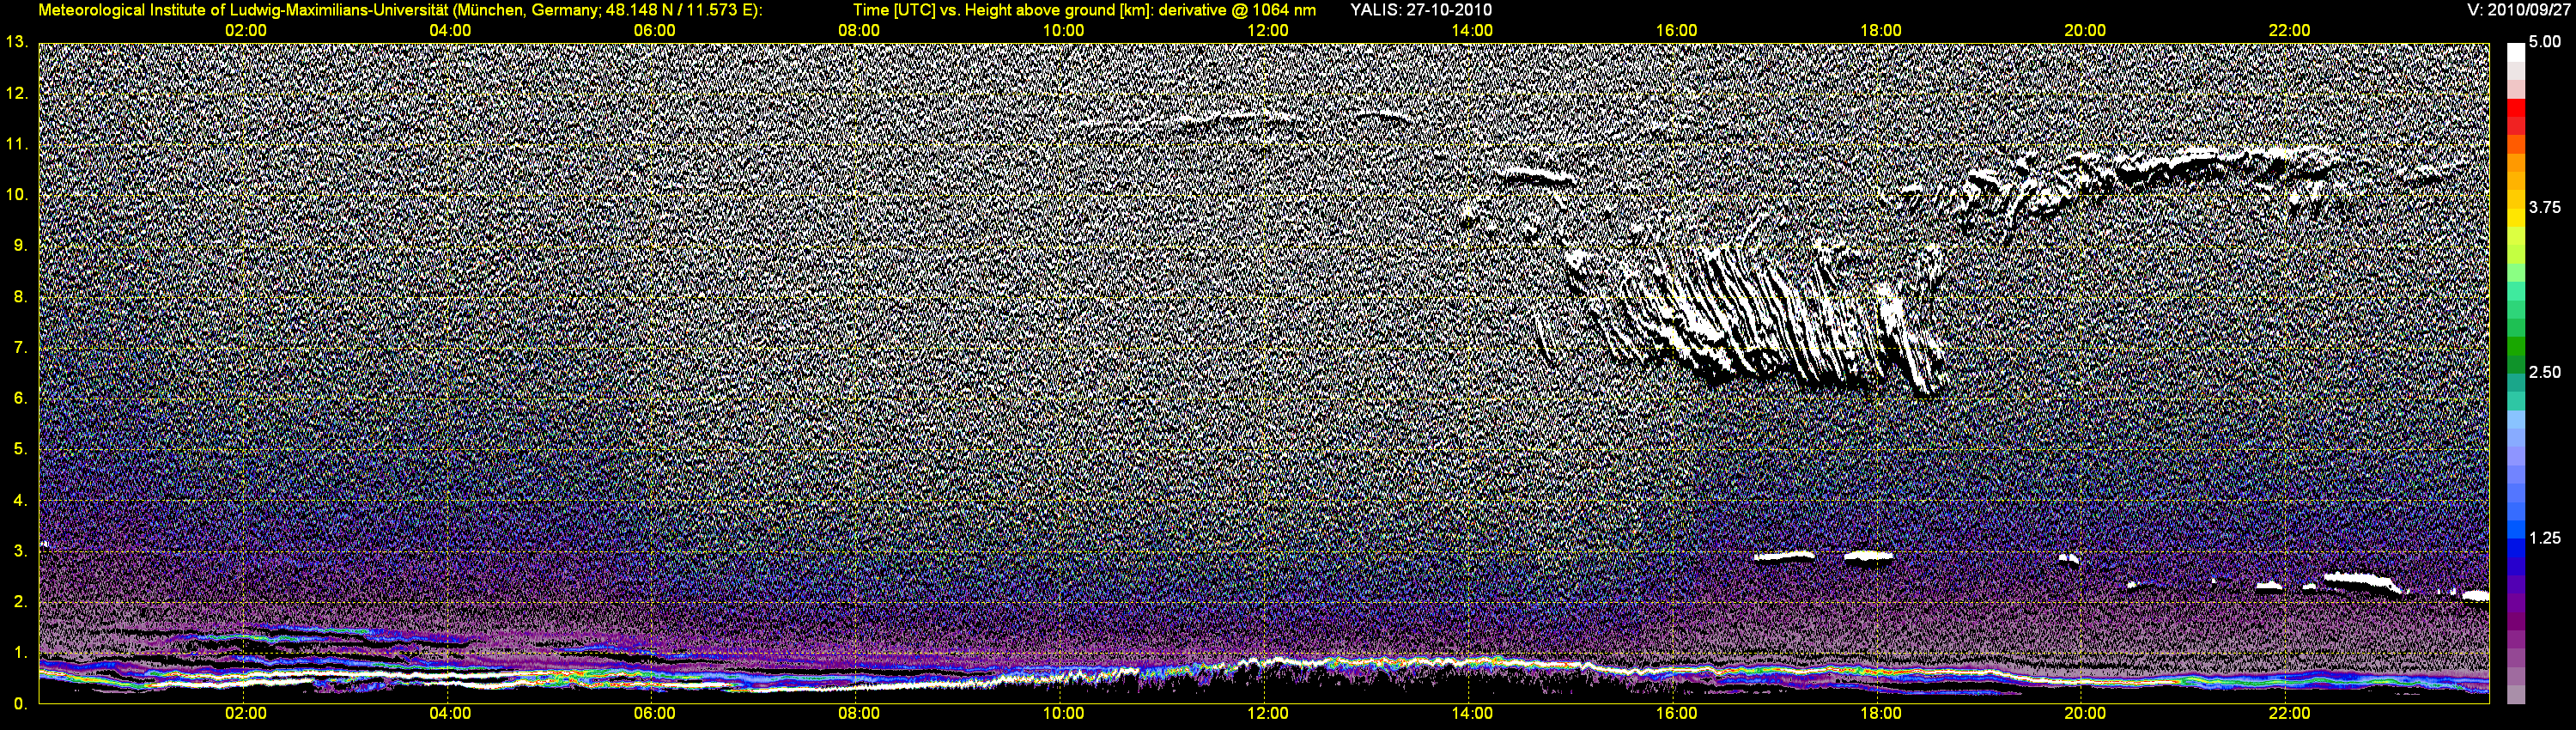Click the 3.75 color scale value
The width and height of the screenshot is (2576, 730).
point(2544,207)
